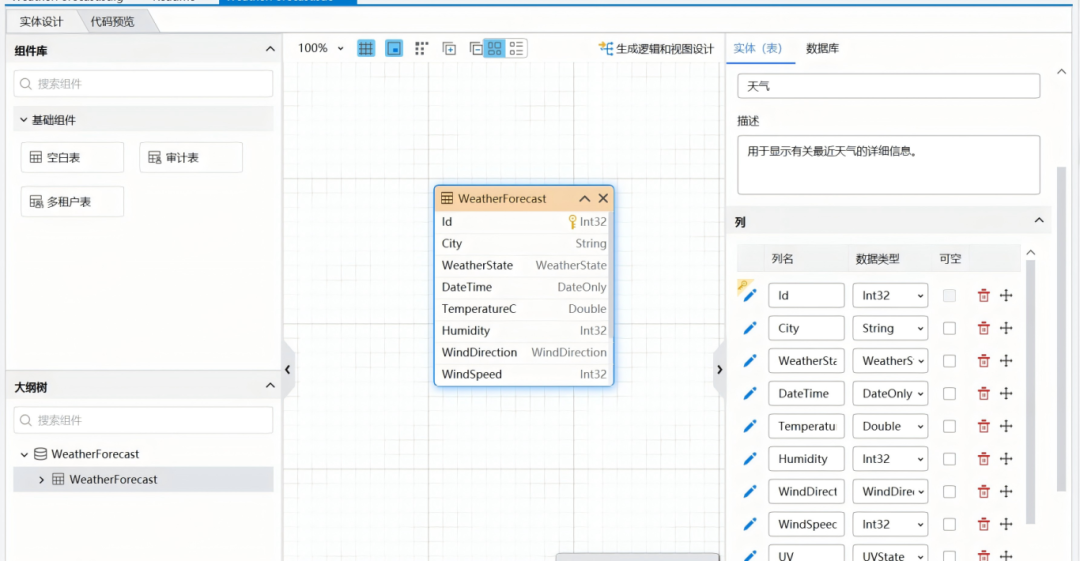Click move handle of City column
Screen dimensions: 1080x561
[x=1006, y=328]
